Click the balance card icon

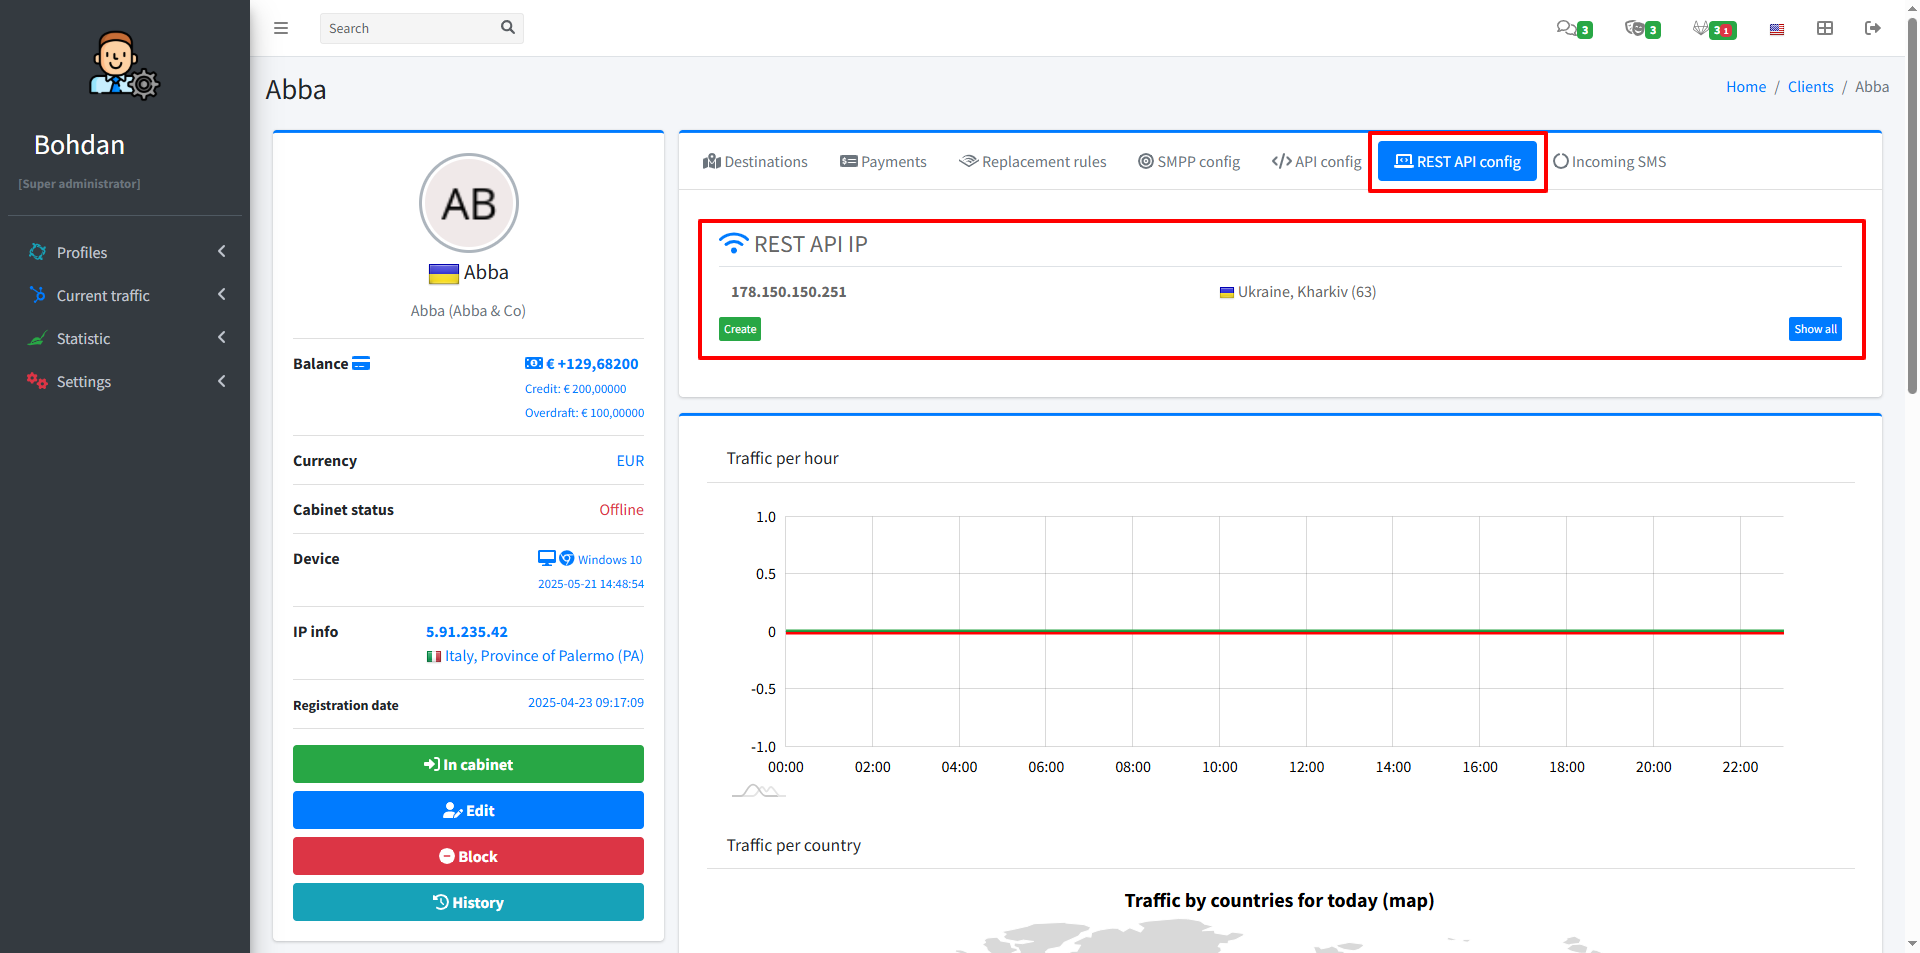(361, 363)
